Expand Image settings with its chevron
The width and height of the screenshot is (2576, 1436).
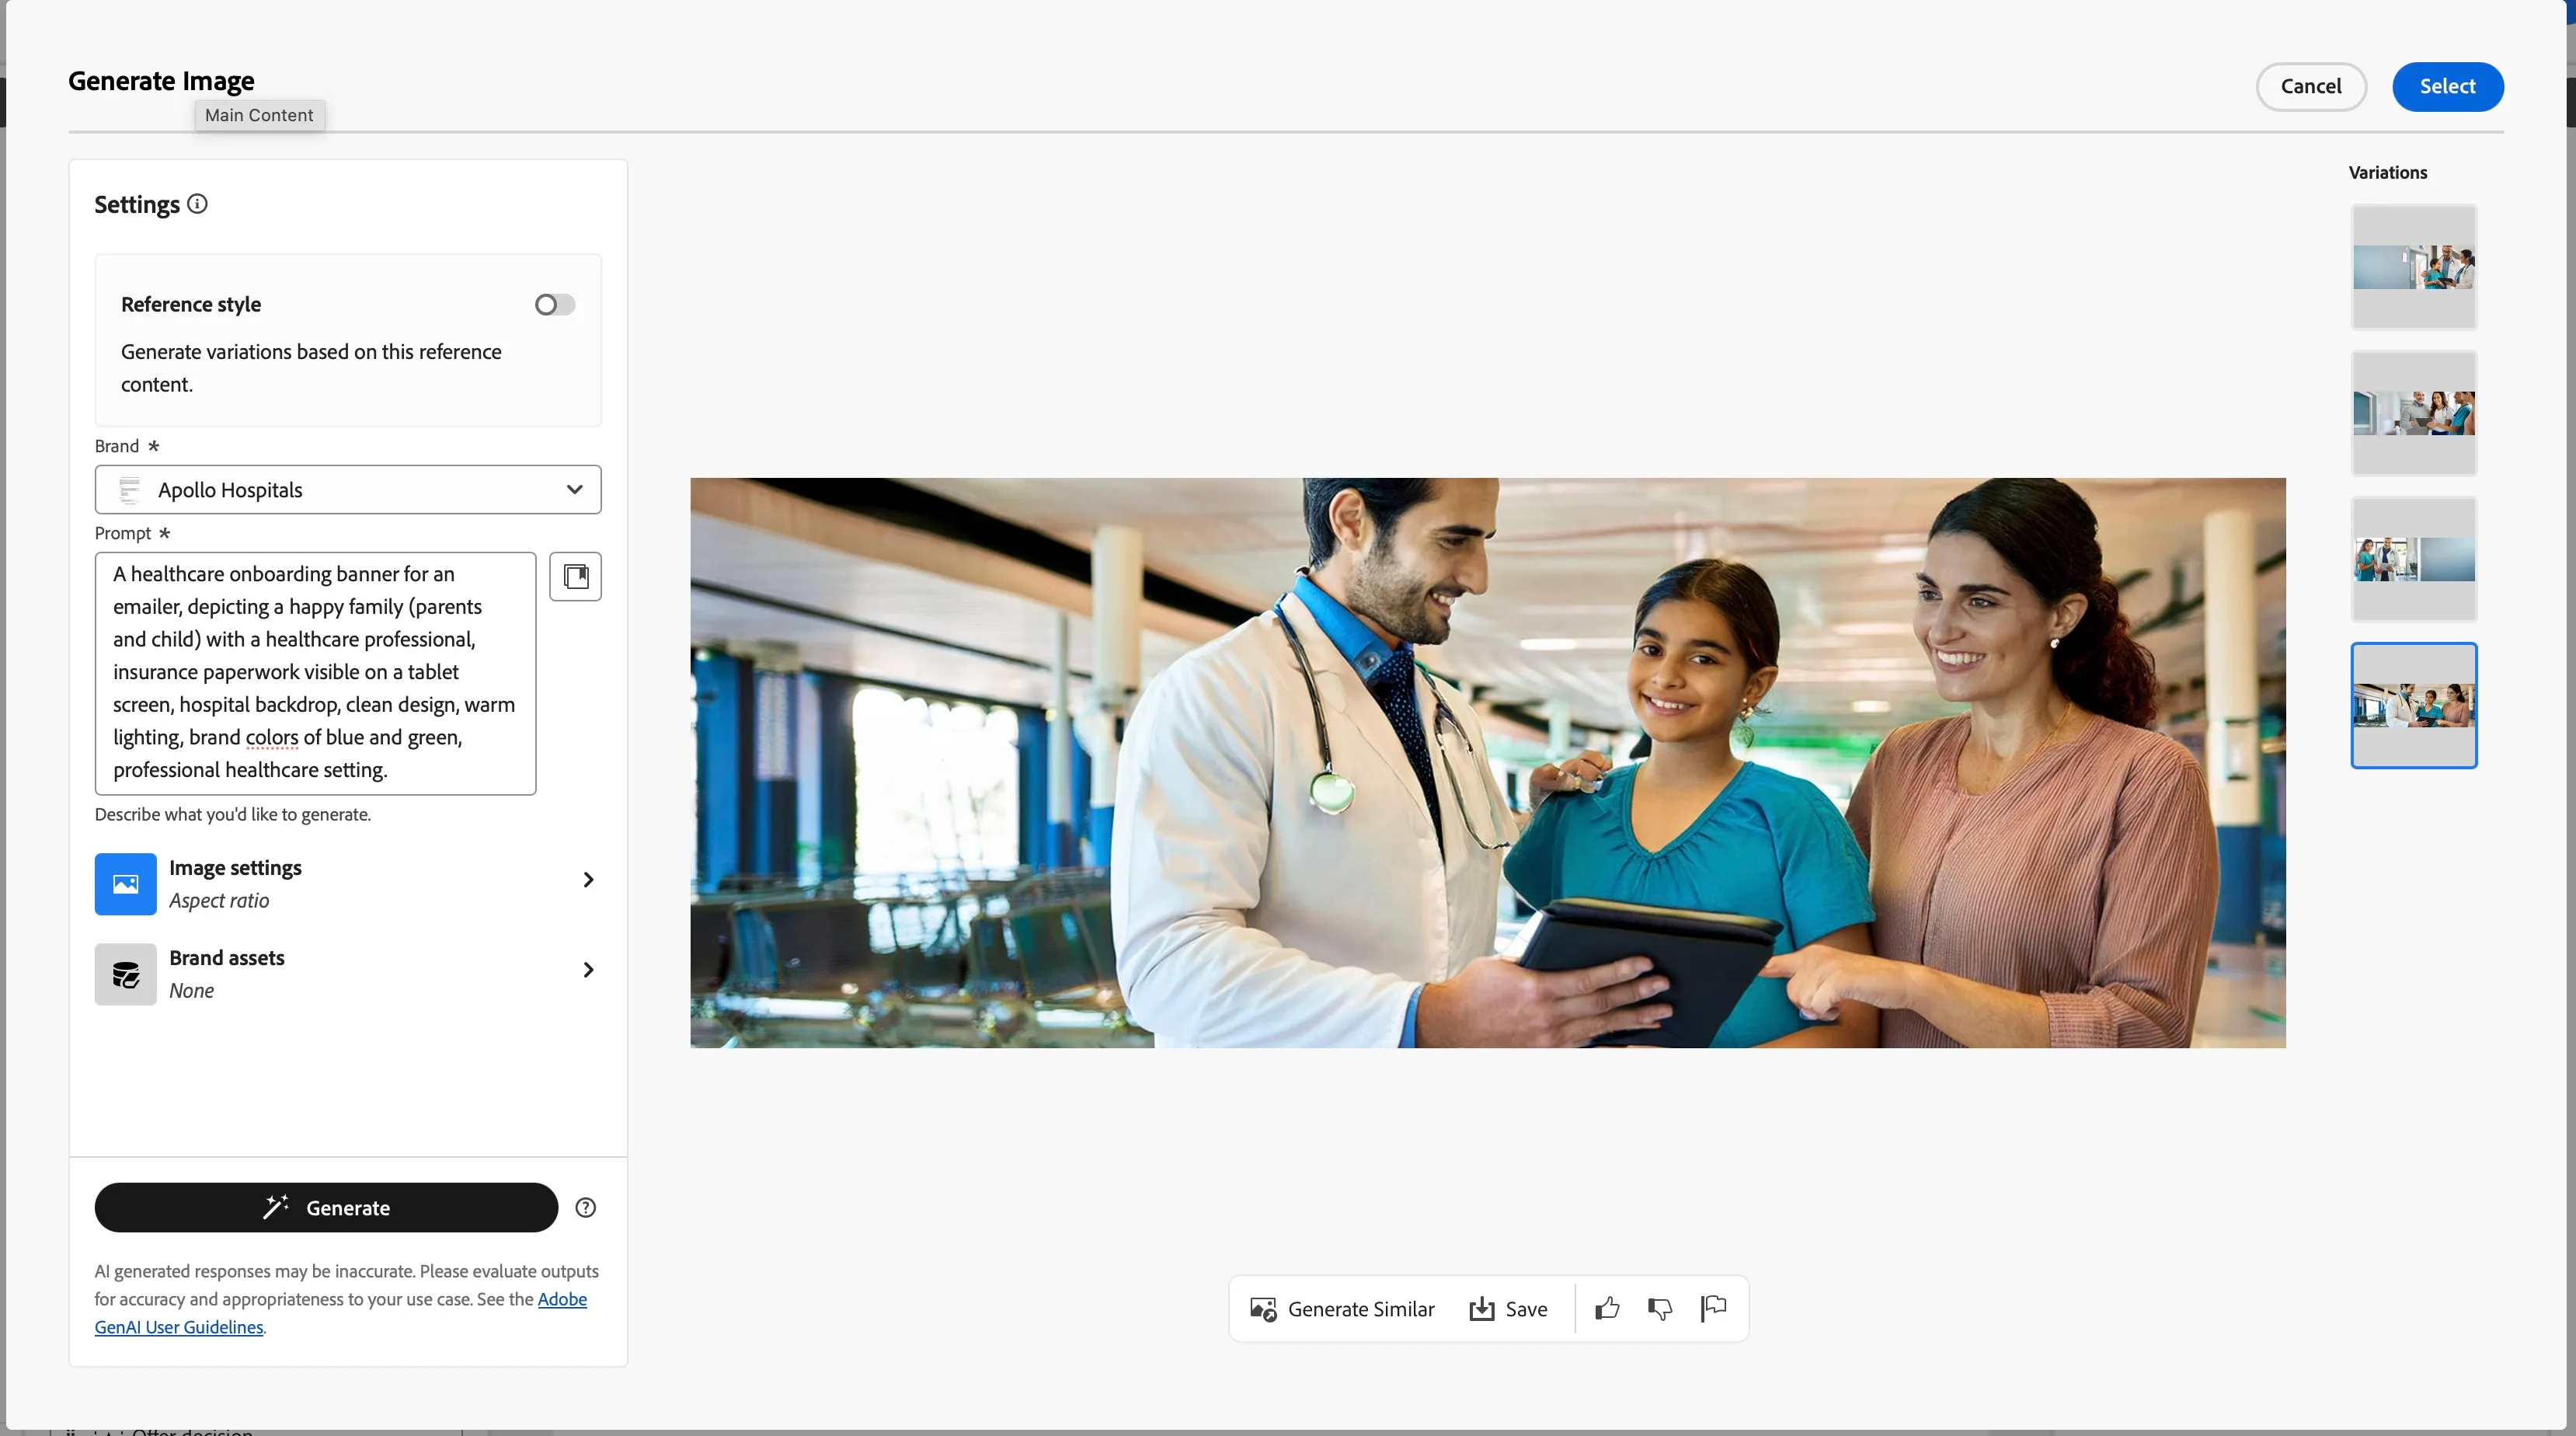click(588, 880)
